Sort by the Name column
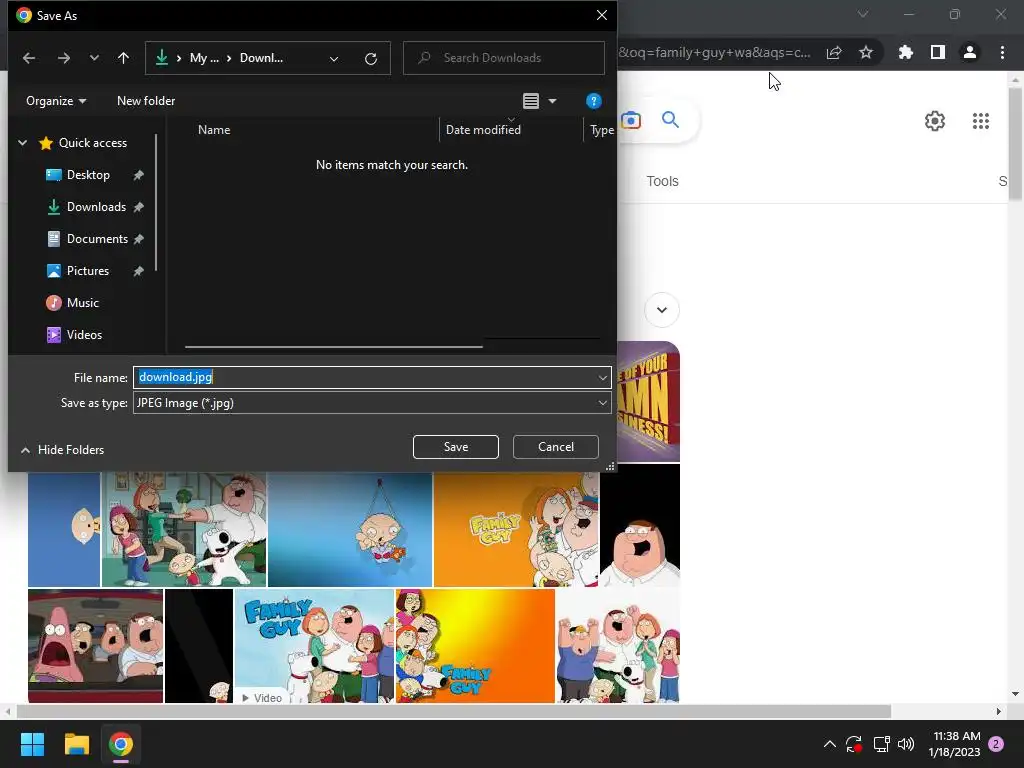1024x768 pixels. click(214, 129)
